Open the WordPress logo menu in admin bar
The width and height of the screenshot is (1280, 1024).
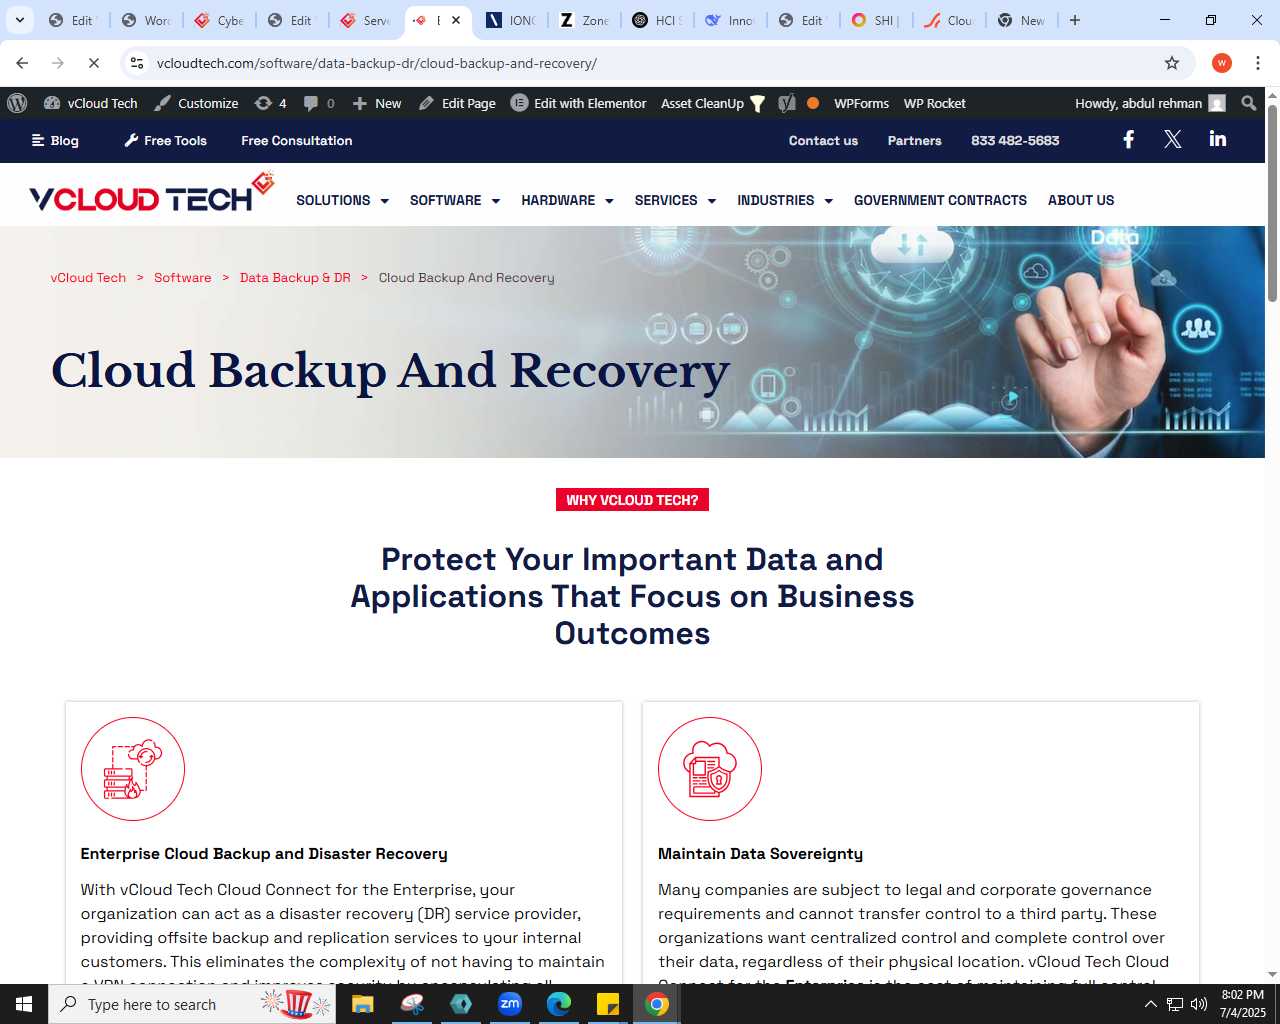click(x=17, y=103)
